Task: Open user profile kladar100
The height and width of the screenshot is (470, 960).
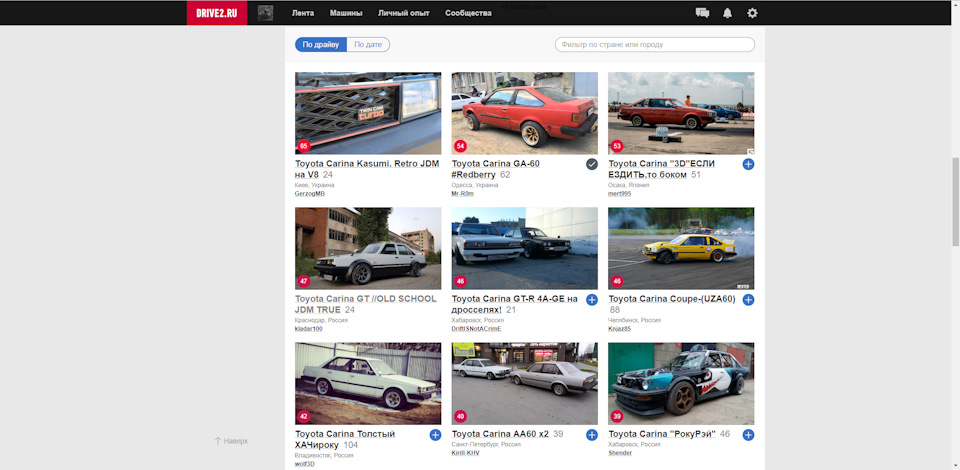Action: point(309,329)
